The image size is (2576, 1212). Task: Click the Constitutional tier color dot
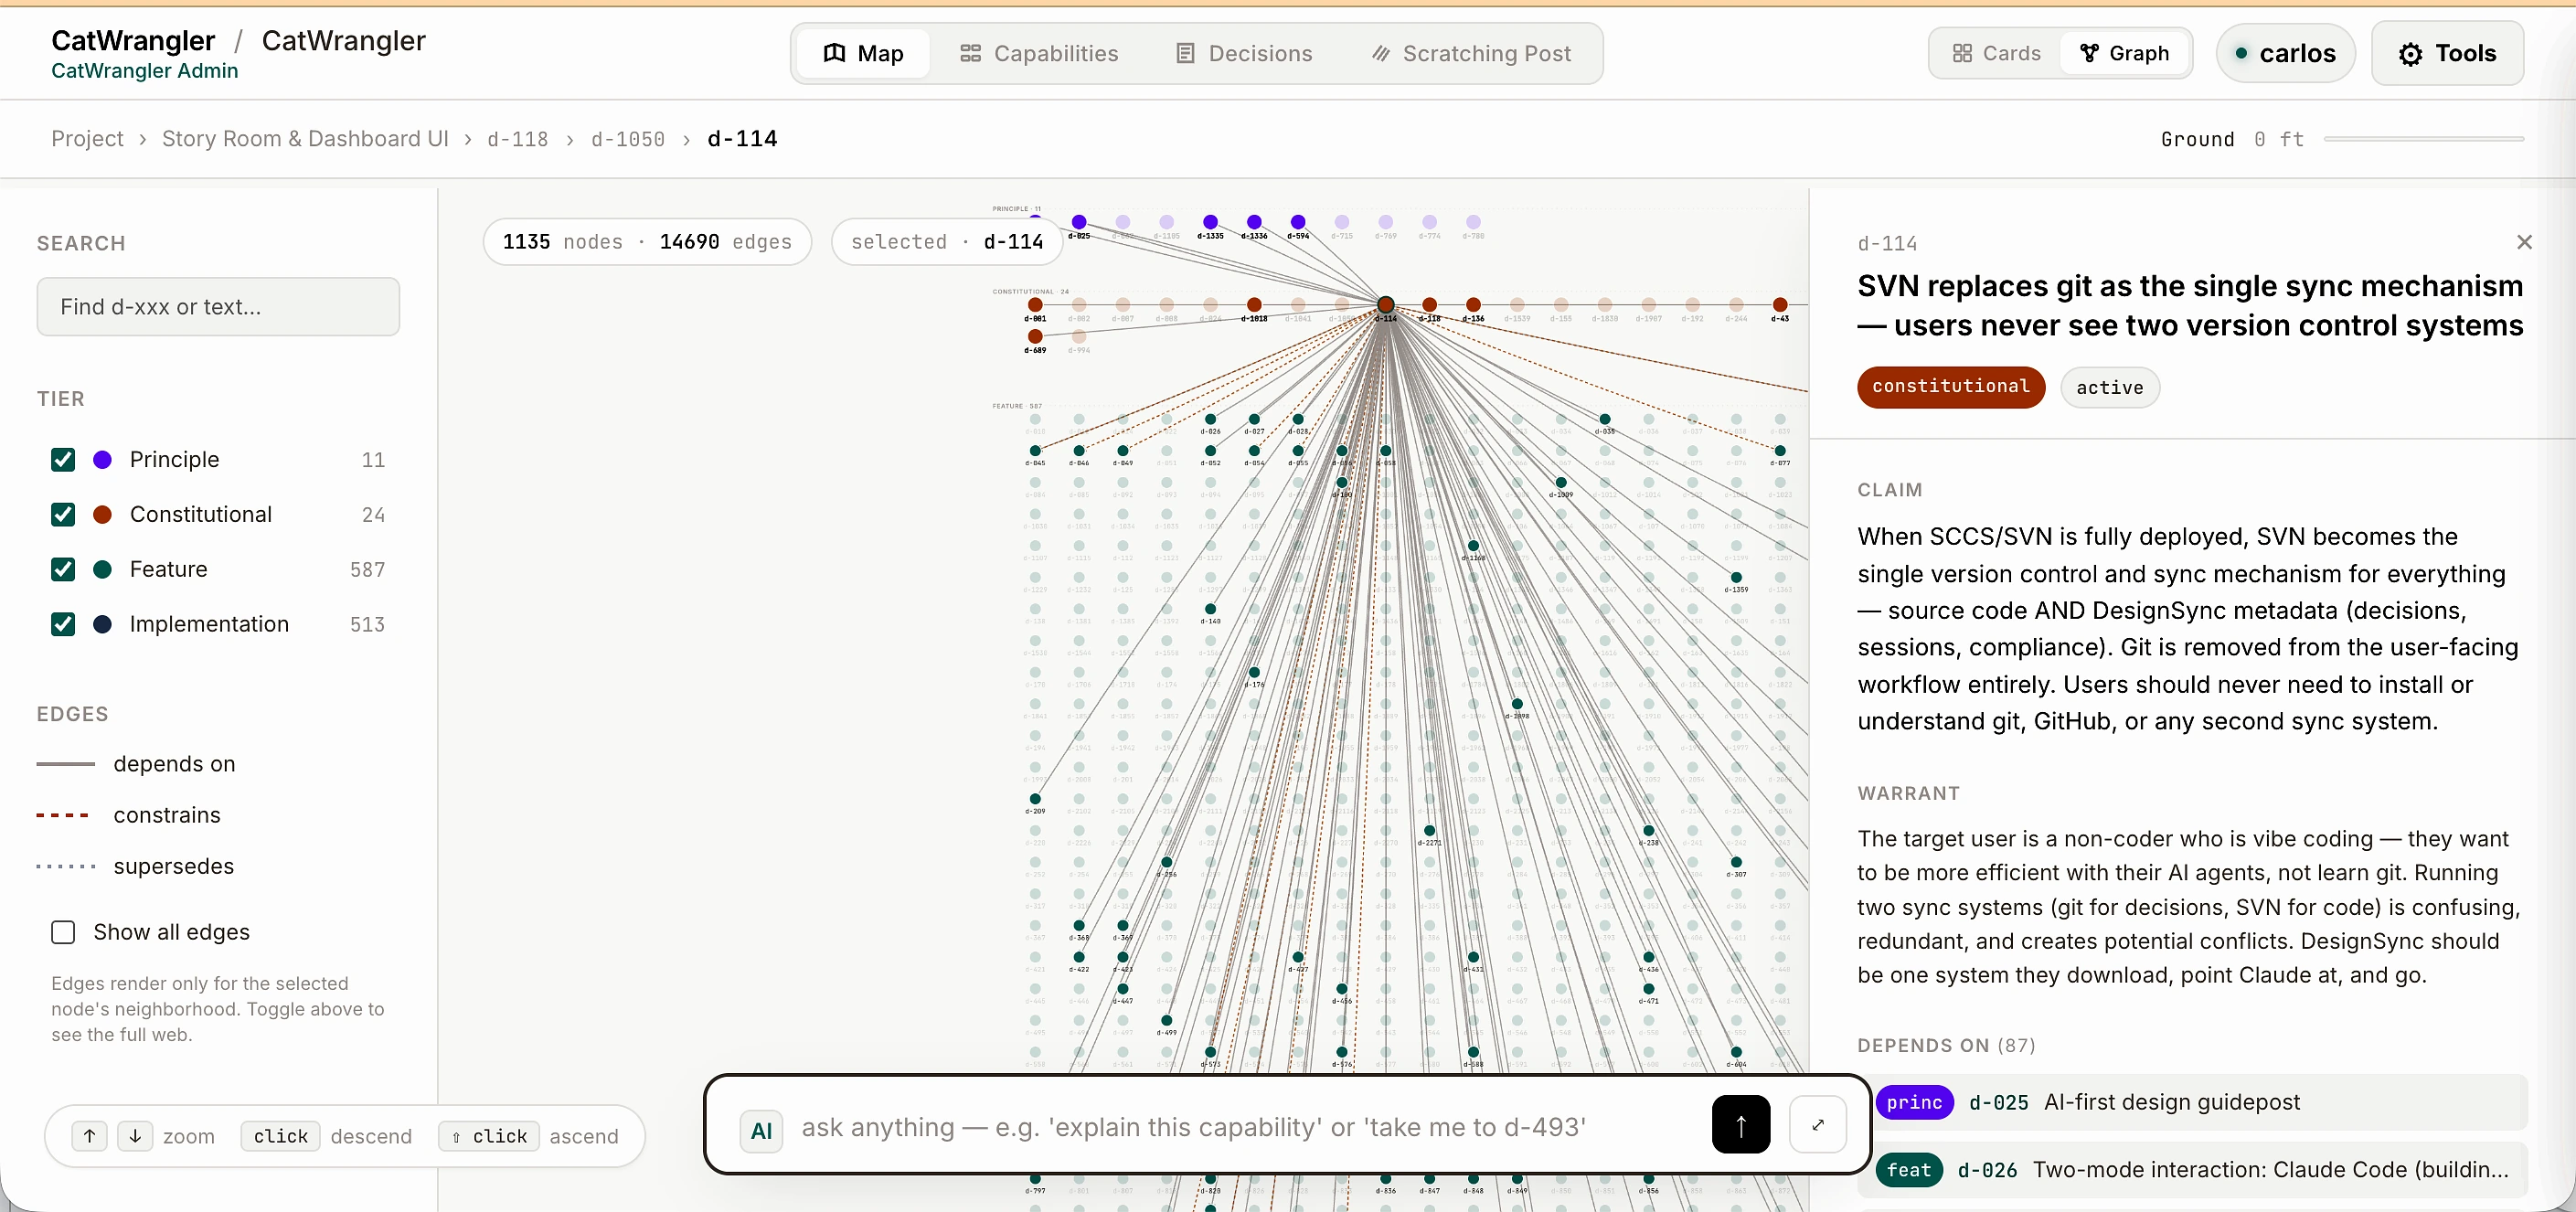(x=102, y=514)
